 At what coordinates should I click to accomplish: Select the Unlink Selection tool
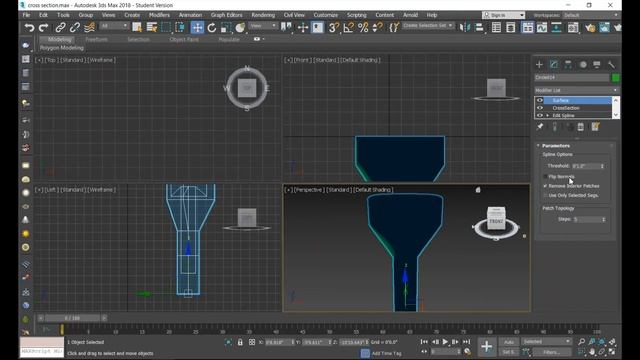coord(75,28)
